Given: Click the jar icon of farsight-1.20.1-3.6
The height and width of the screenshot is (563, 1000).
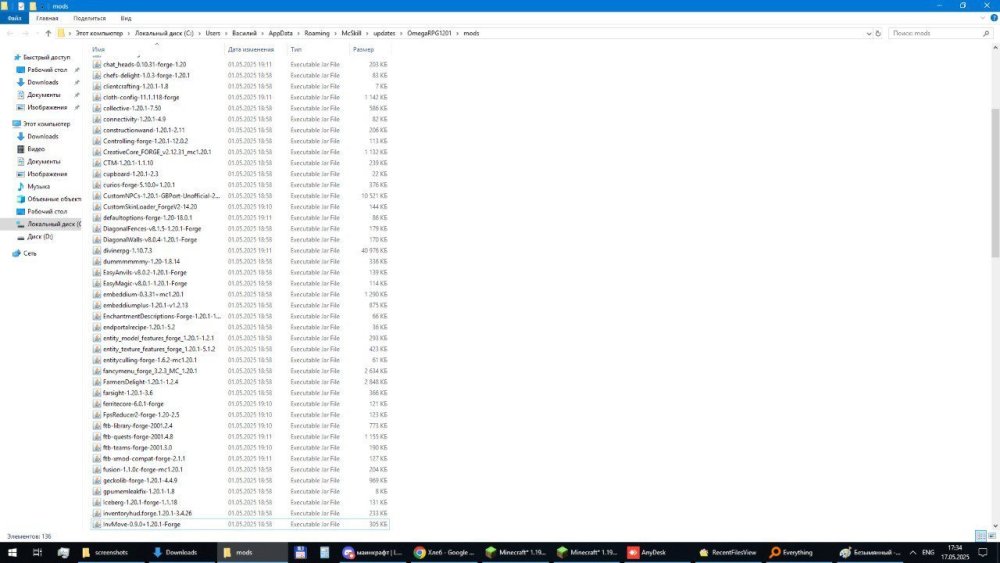Looking at the screenshot, I should [97, 393].
